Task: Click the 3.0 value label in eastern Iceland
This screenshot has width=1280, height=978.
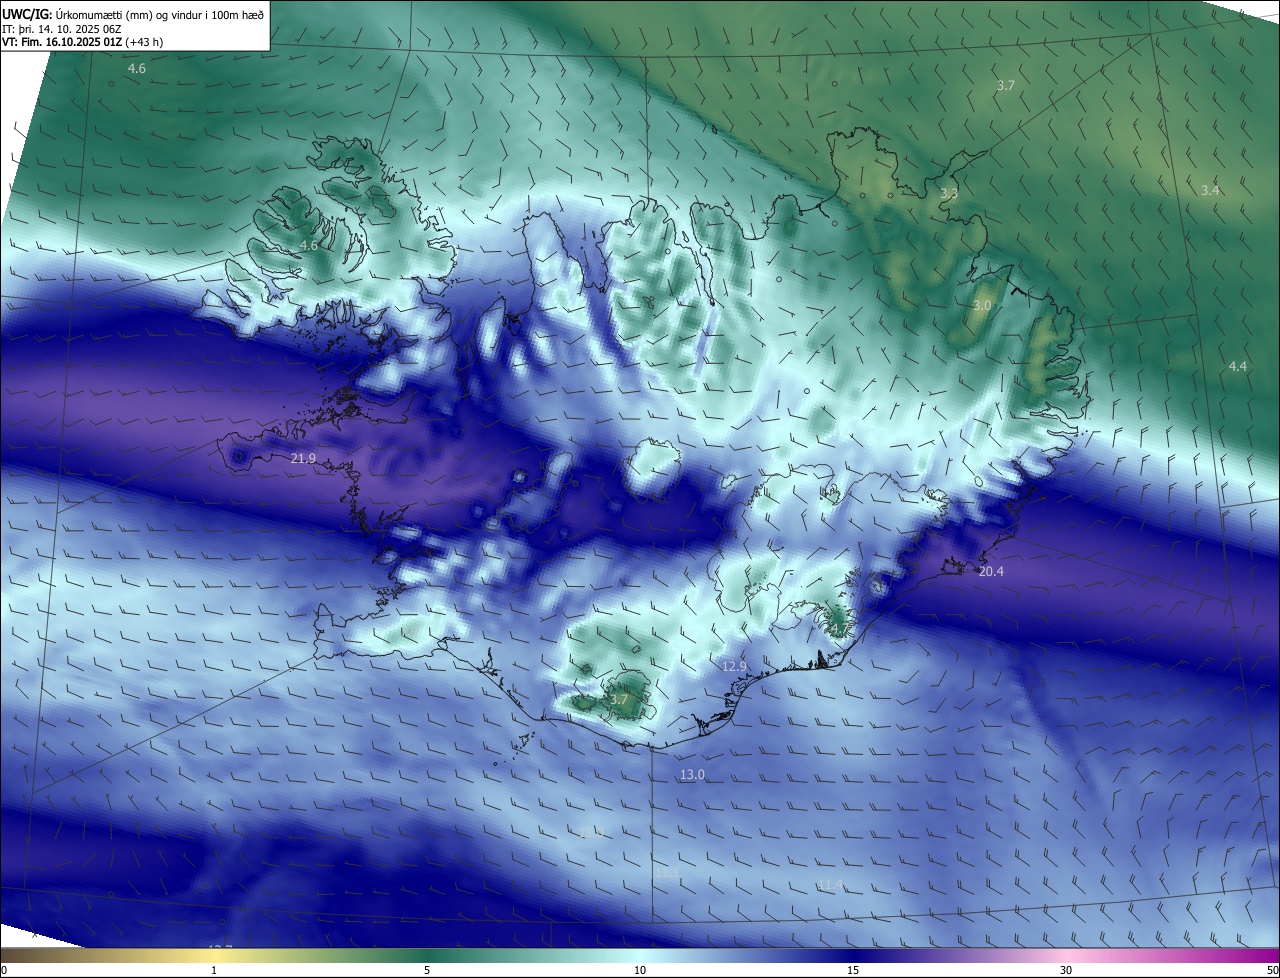Action: 982,305
